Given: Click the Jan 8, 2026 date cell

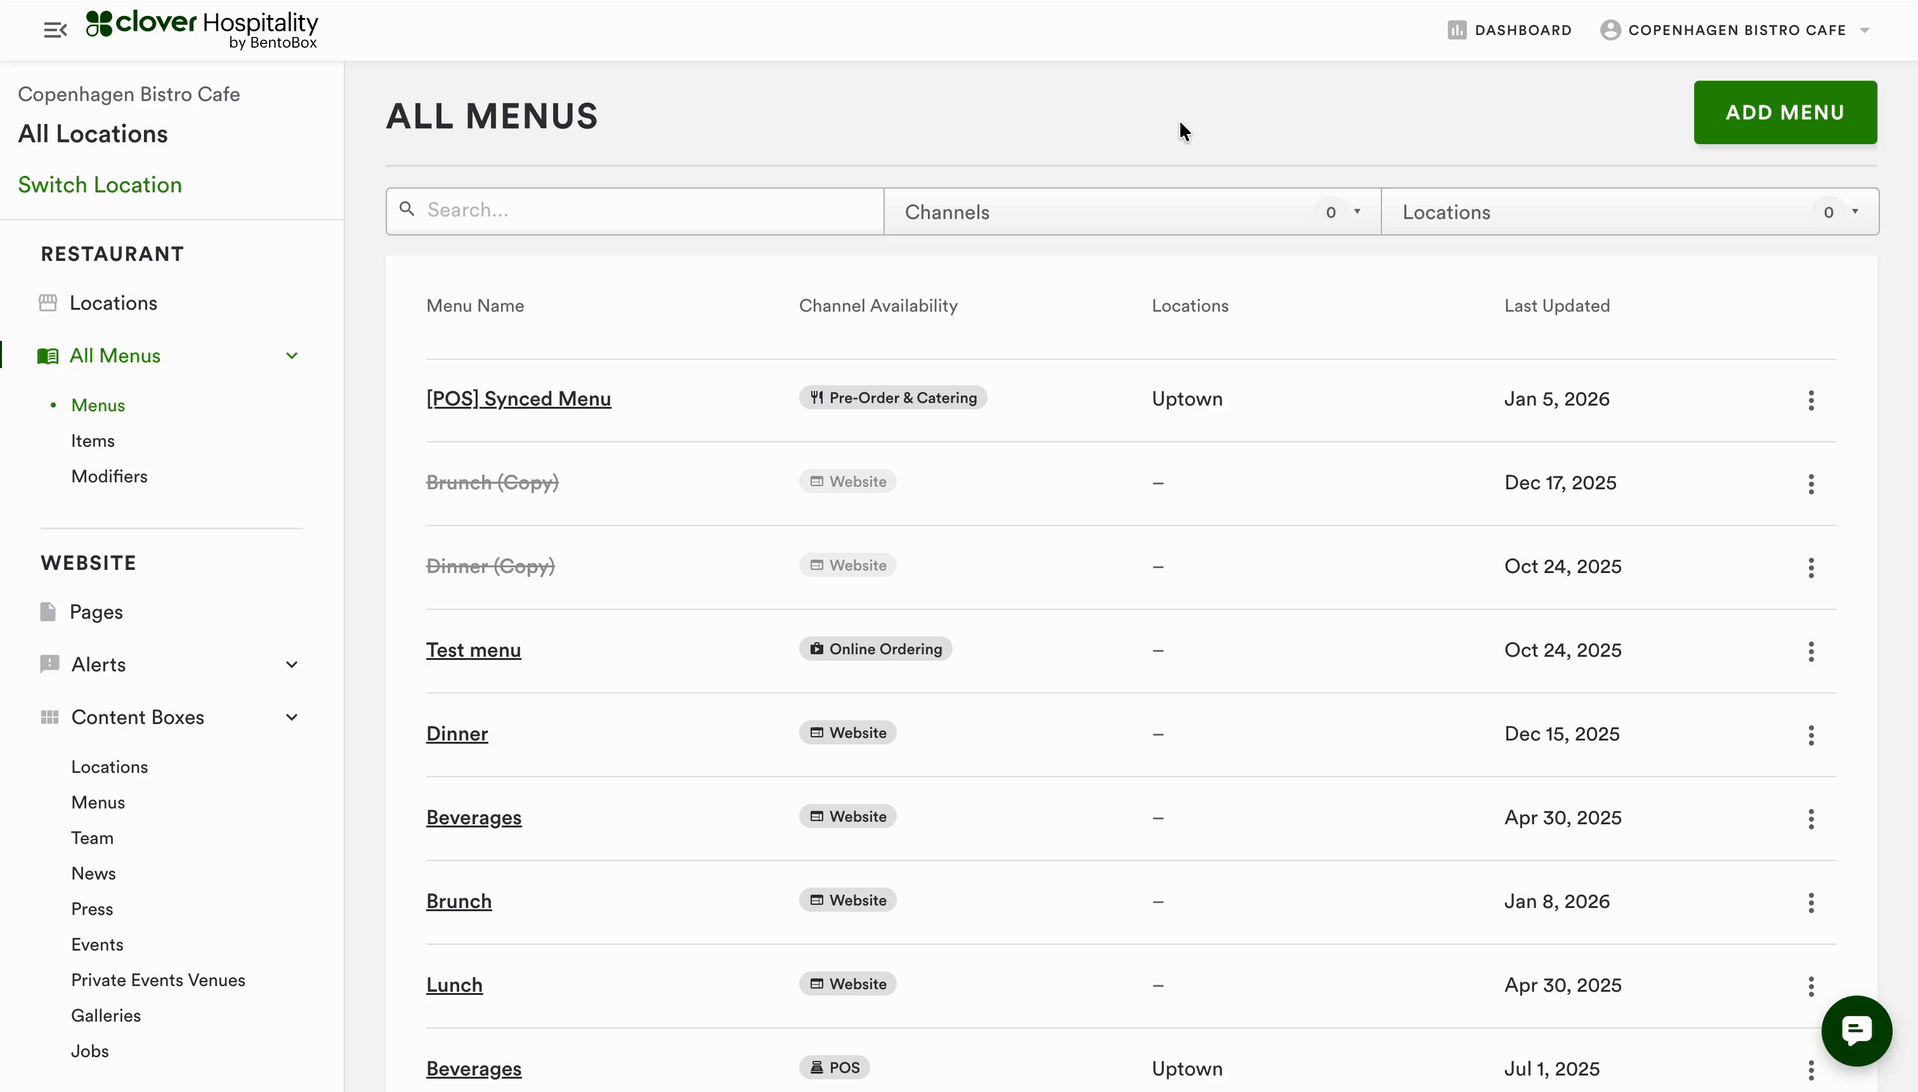Looking at the screenshot, I should 1557,901.
